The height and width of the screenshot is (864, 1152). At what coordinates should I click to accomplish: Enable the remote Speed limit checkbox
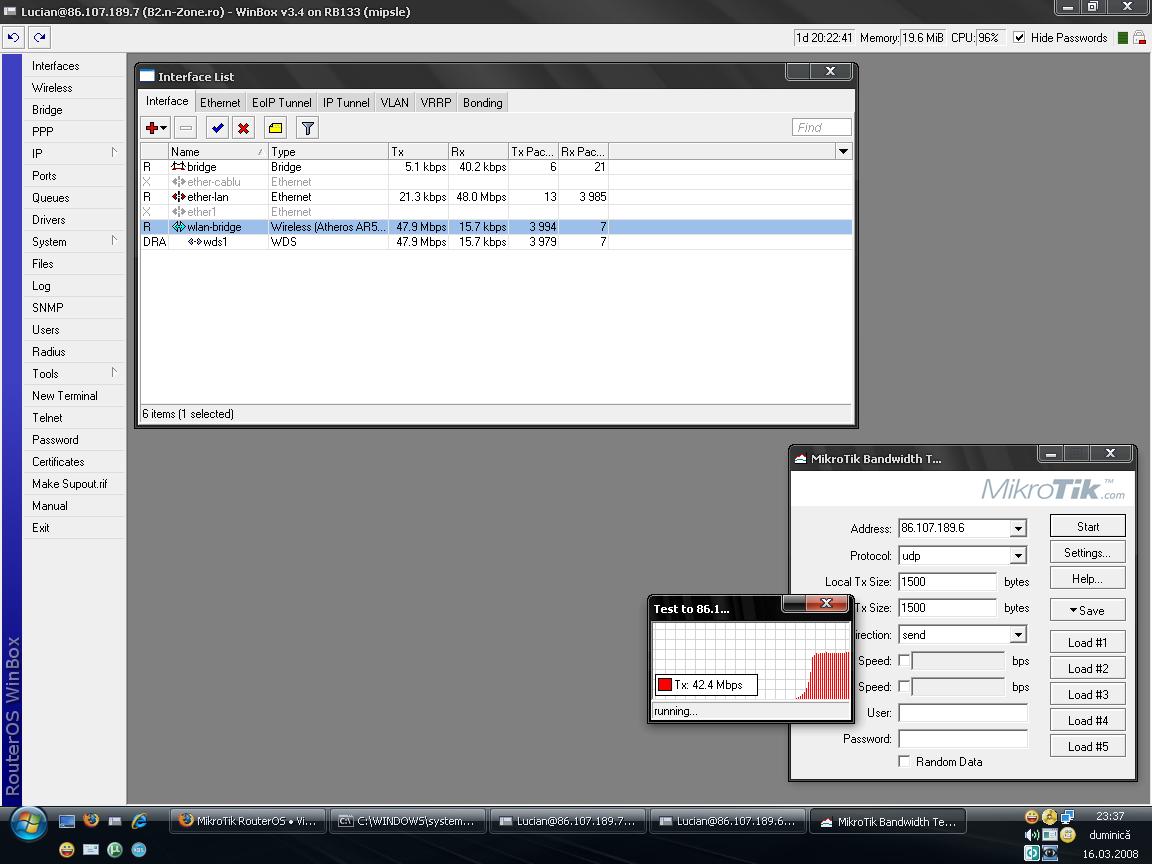[904, 686]
